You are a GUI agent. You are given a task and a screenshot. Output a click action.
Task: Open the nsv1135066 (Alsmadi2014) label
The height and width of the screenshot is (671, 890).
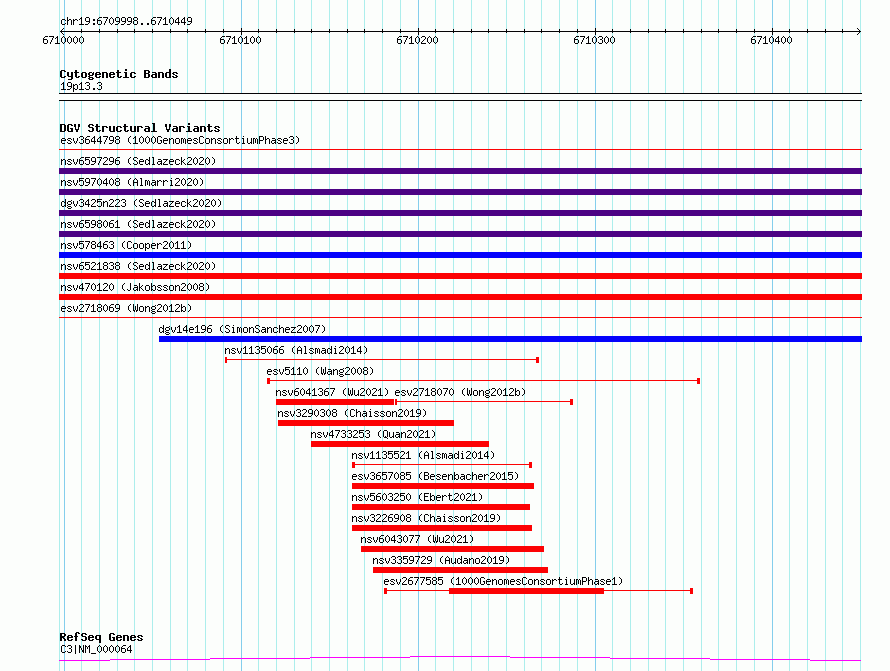coord(296,350)
